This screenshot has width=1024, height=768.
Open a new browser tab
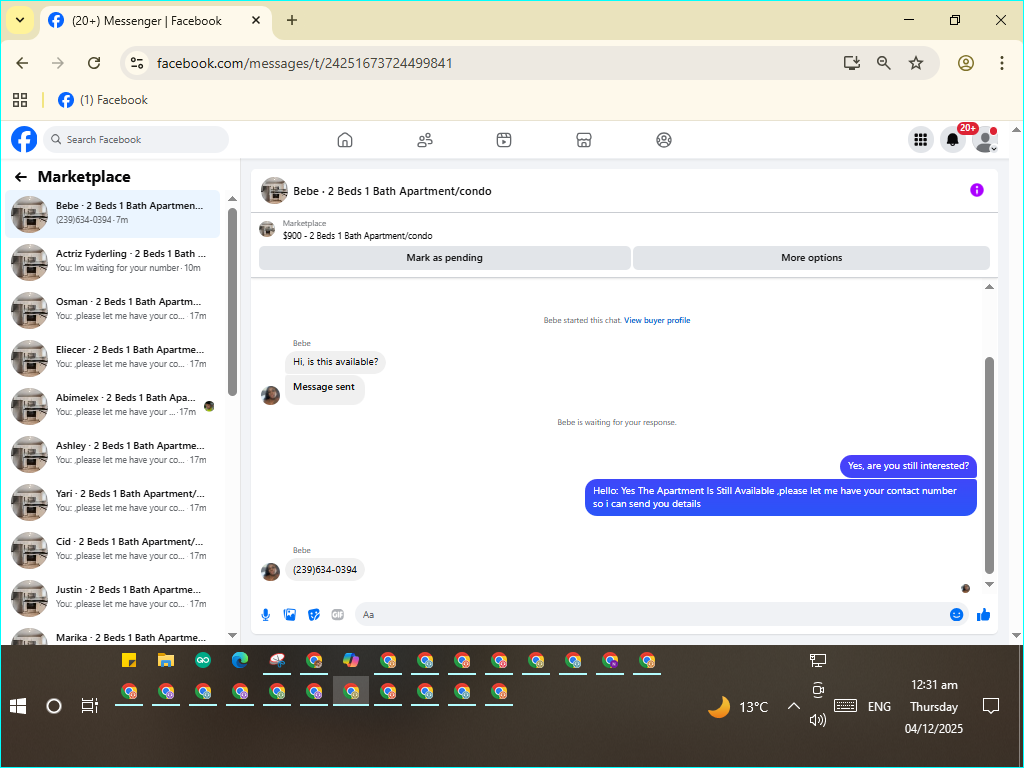click(292, 20)
